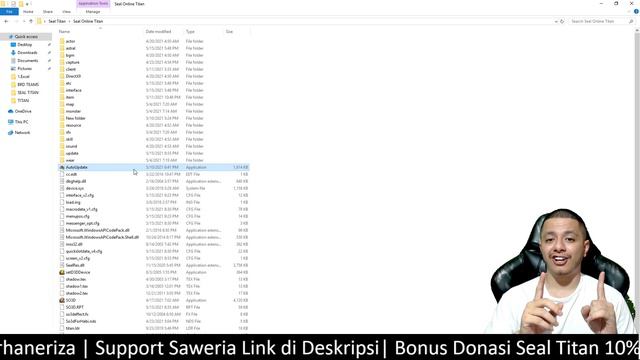Click the Seal Online Titan breadcrumb segment
640x360 pixels.
(x=88, y=21)
